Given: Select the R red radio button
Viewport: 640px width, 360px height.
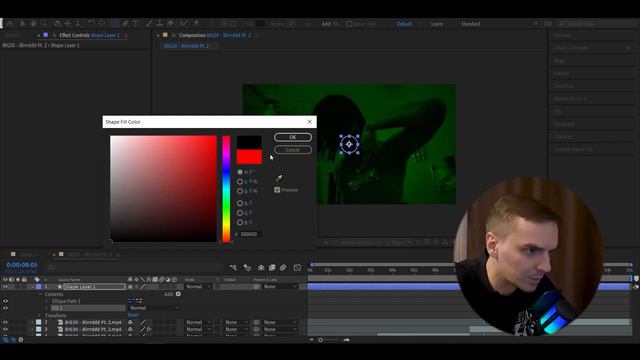Looking at the screenshot, I should 240,203.
